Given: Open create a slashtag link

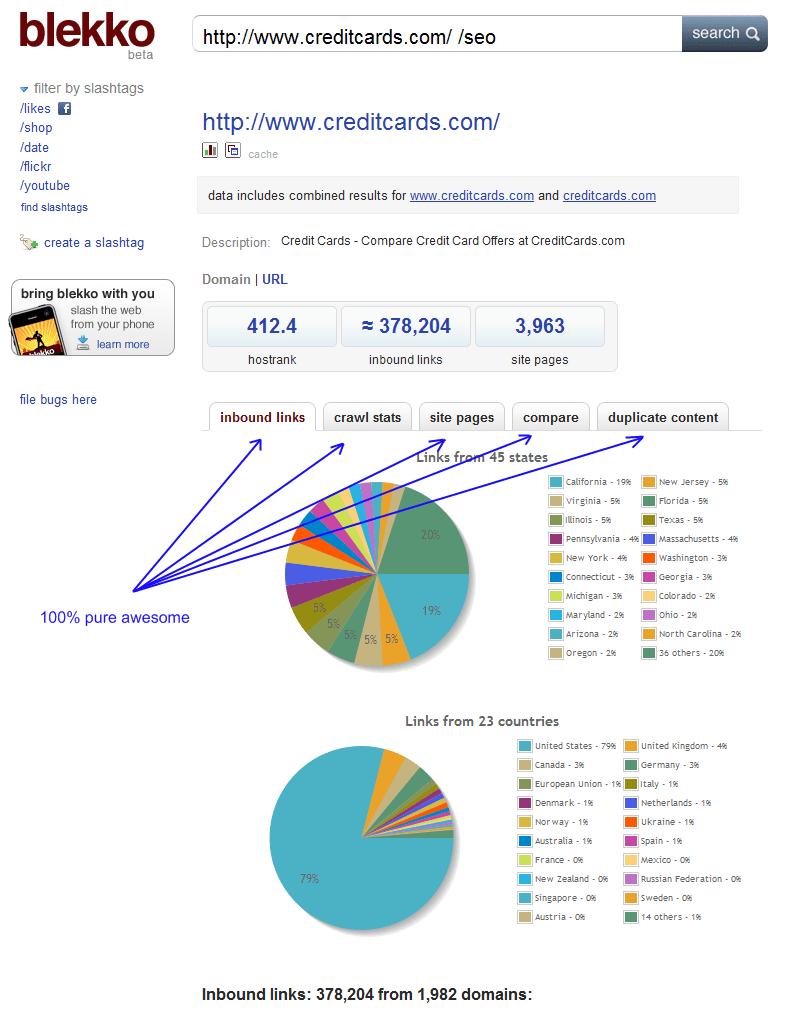Looking at the screenshot, I should (94, 243).
